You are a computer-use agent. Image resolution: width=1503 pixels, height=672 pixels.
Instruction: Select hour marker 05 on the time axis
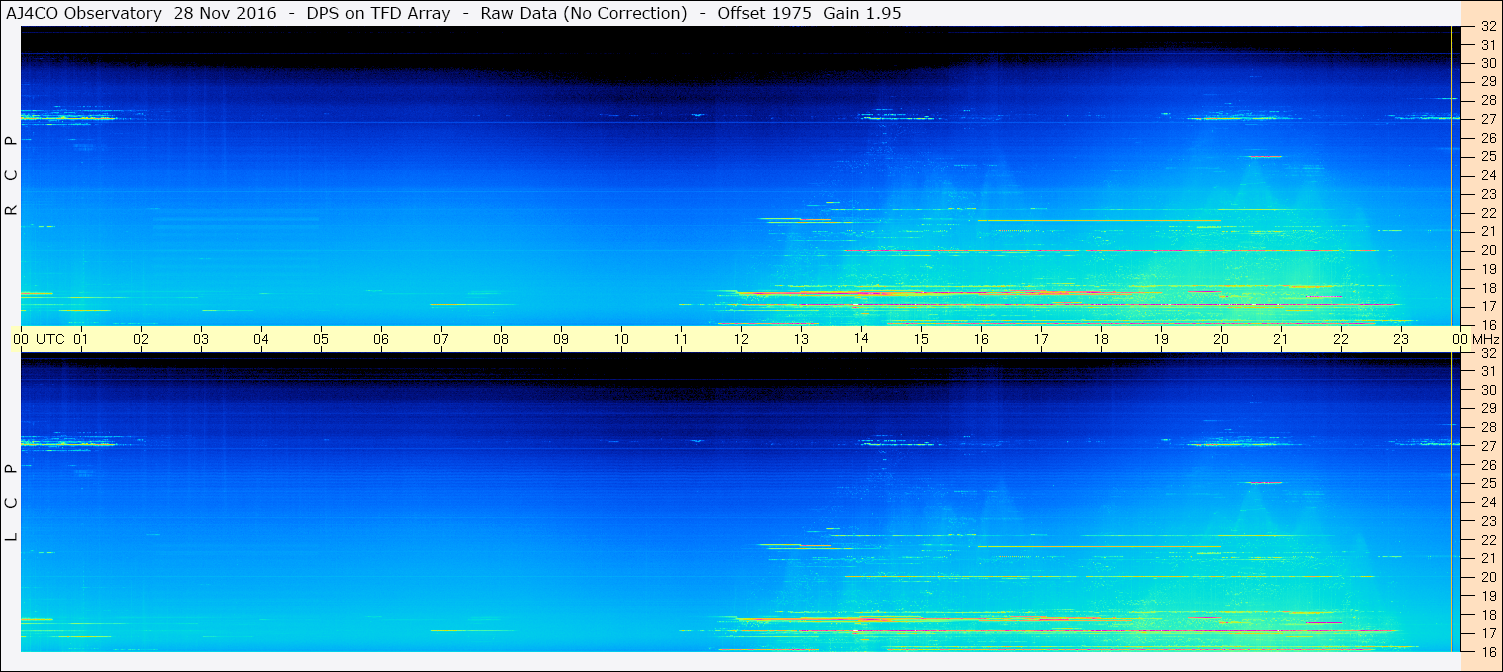(321, 339)
